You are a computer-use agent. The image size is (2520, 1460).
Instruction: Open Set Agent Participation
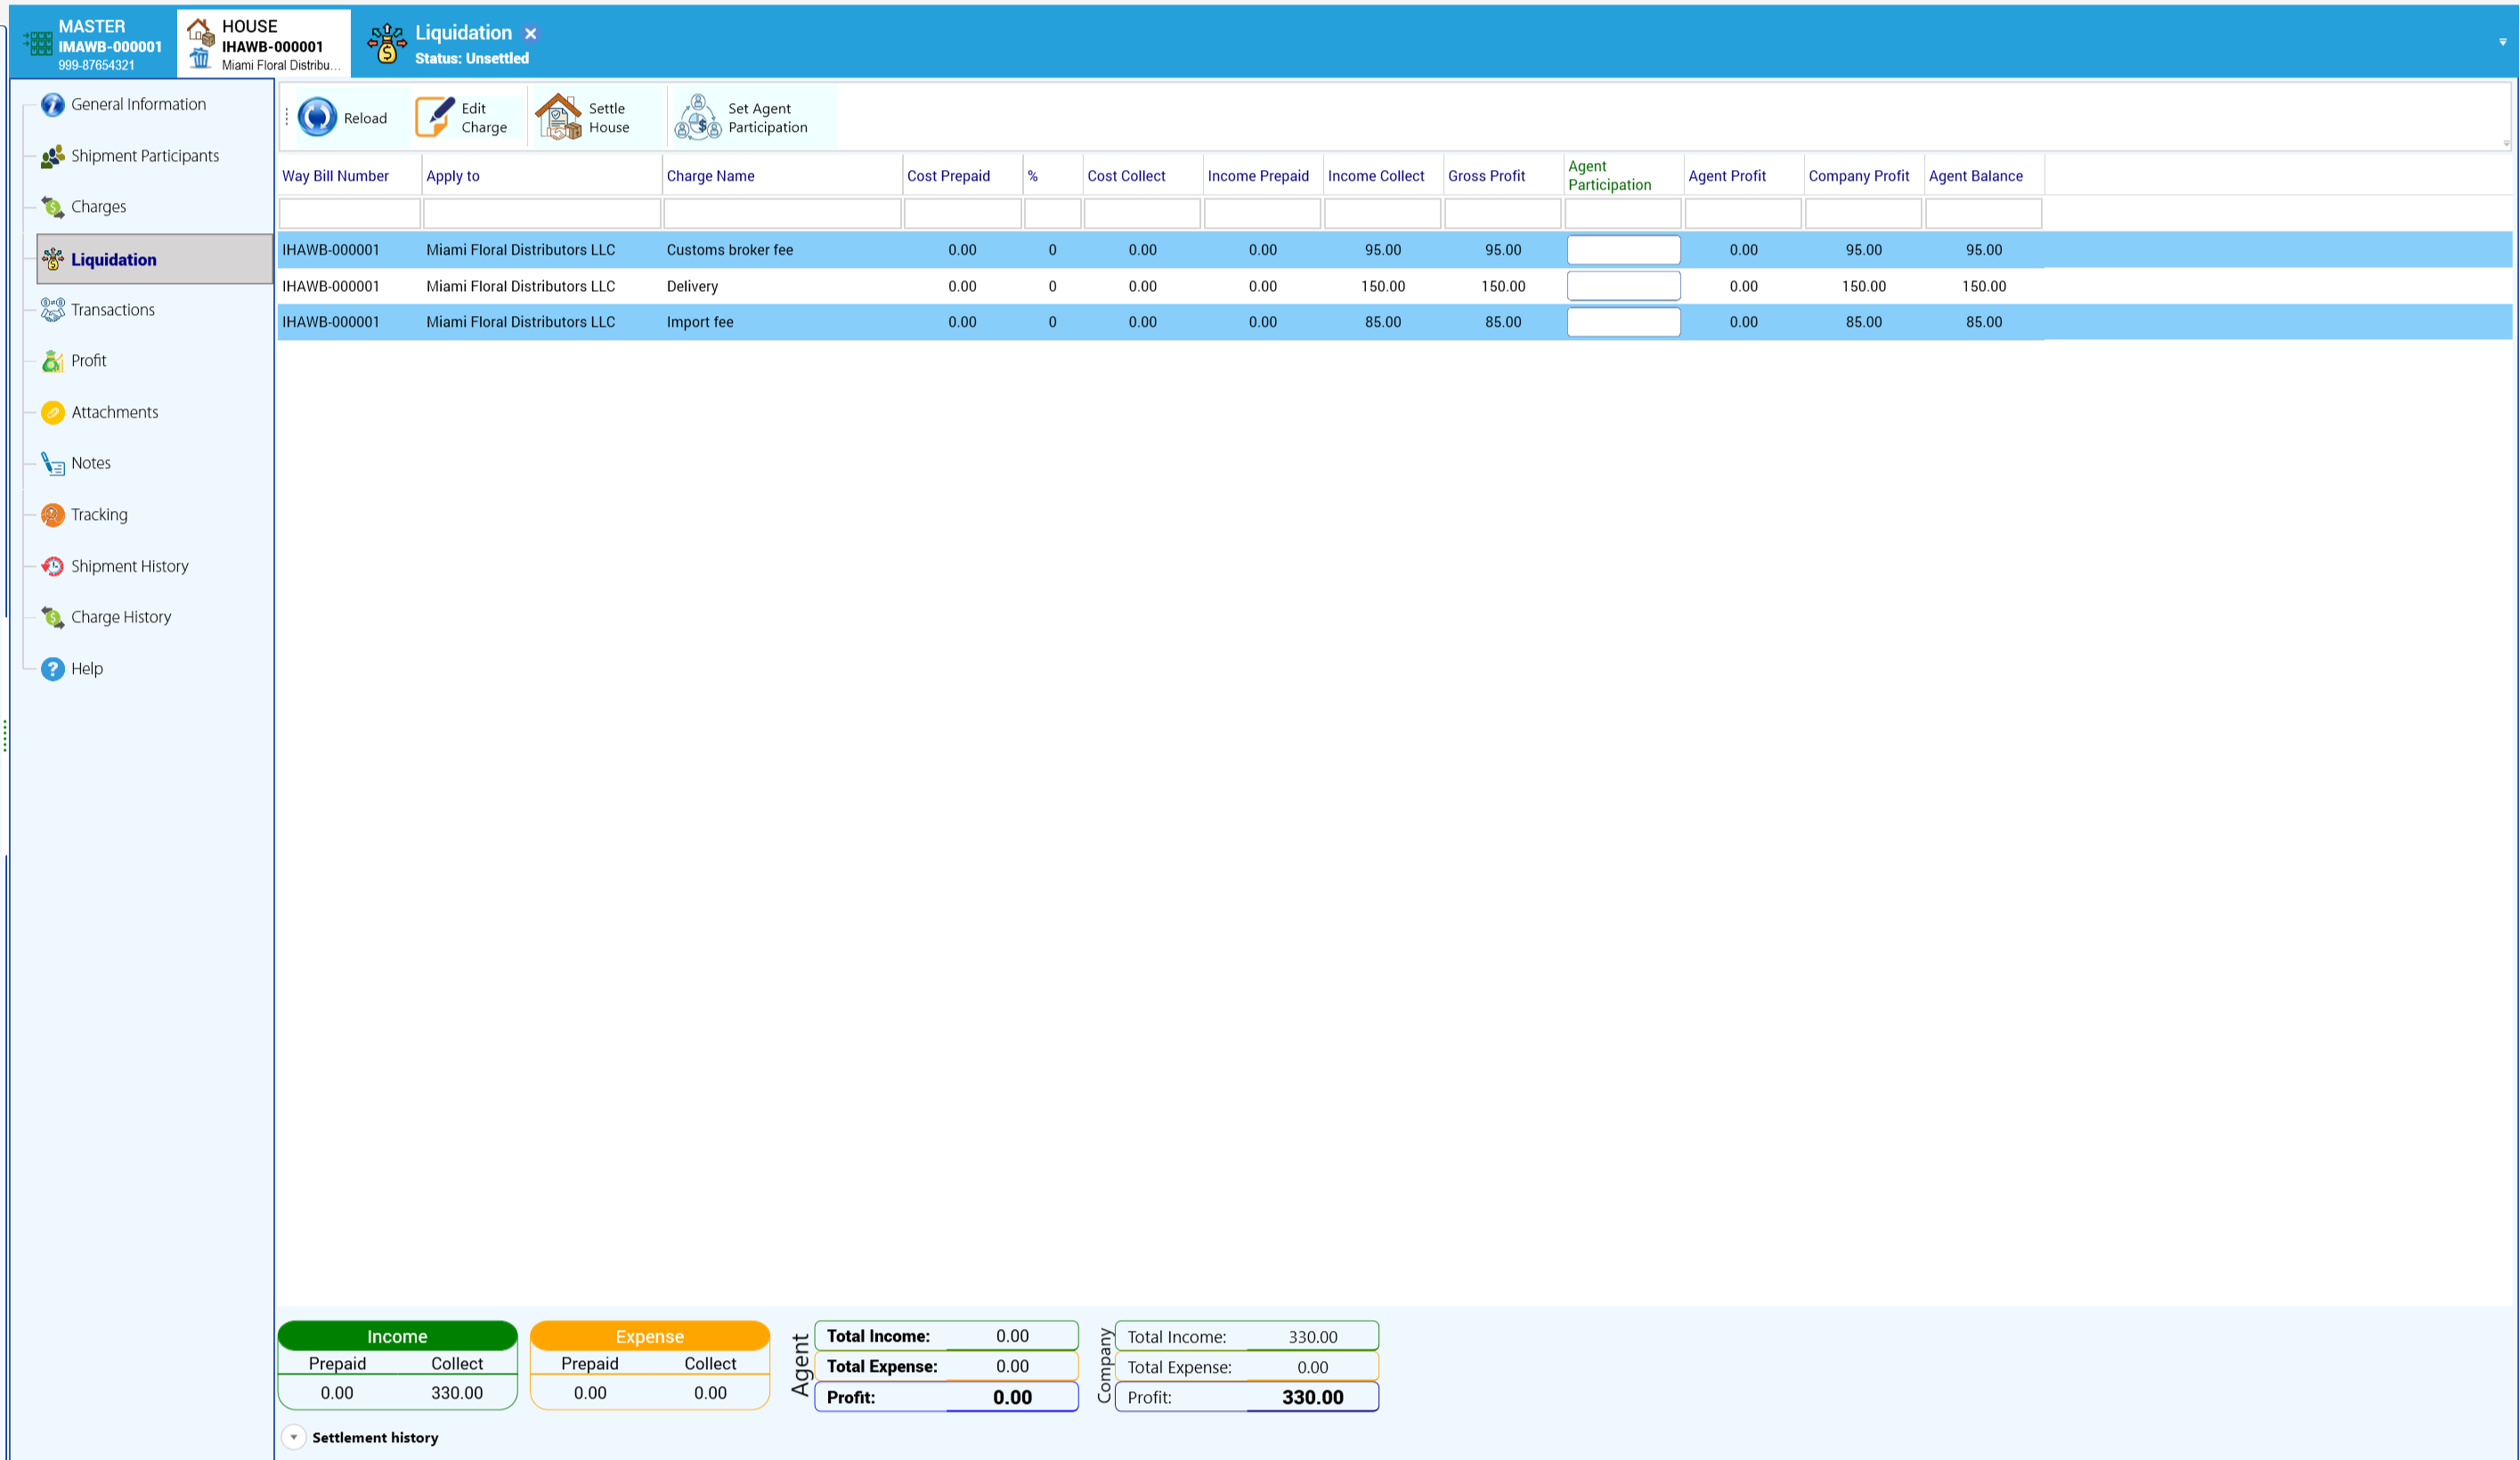(741, 118)
